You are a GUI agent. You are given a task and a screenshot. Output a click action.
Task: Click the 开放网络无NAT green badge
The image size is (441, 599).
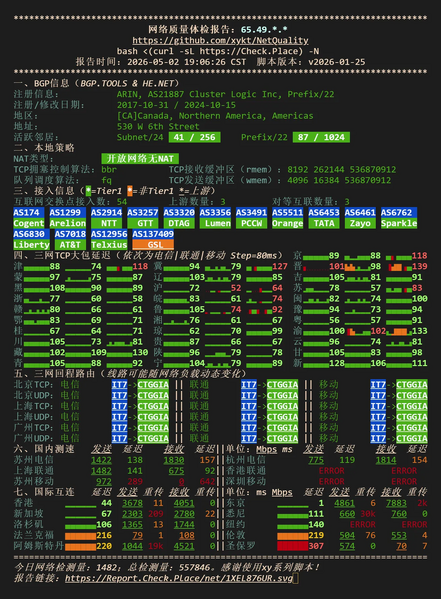click(140, 159)
